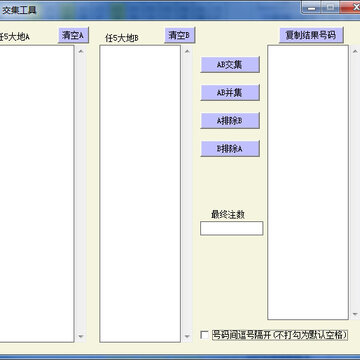The width and height of the screenshot is (360, 360).
Task: Click the 清空A button
Action: click(73, 35)
